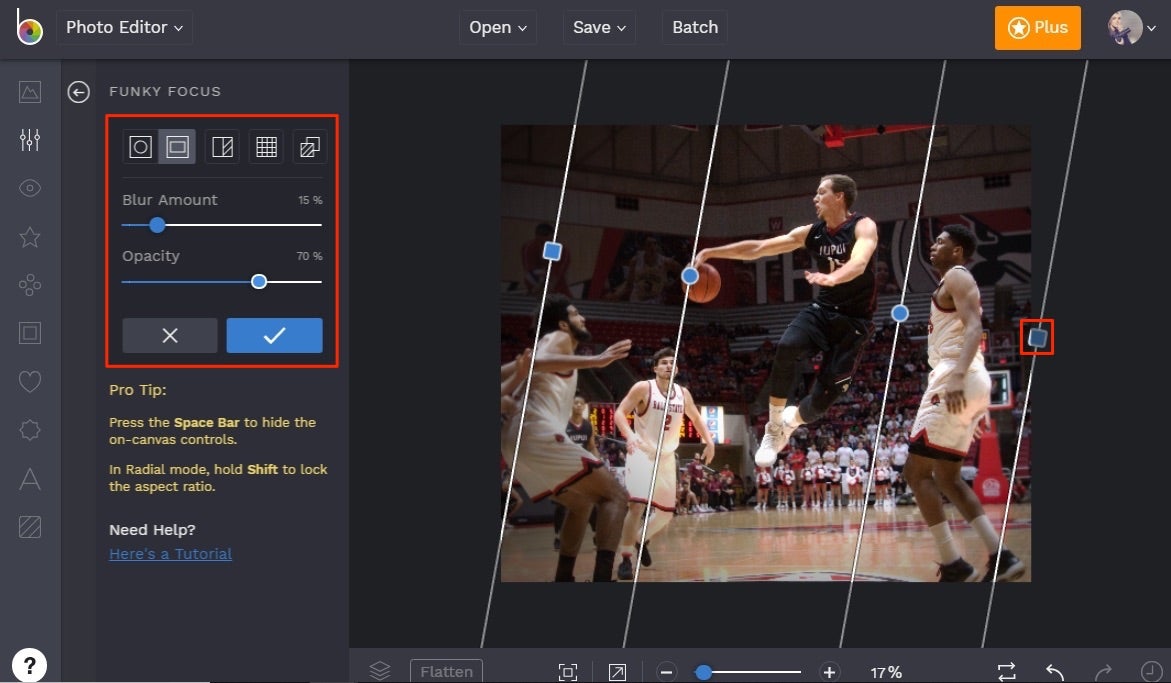
Task: Open the Textures panel in the sidebar
Action: [x=30, y=527]
